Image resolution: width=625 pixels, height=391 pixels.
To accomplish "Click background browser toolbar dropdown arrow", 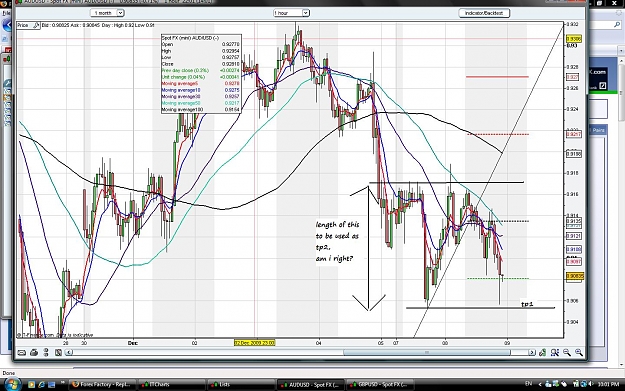I will click(x=621, y=51).
